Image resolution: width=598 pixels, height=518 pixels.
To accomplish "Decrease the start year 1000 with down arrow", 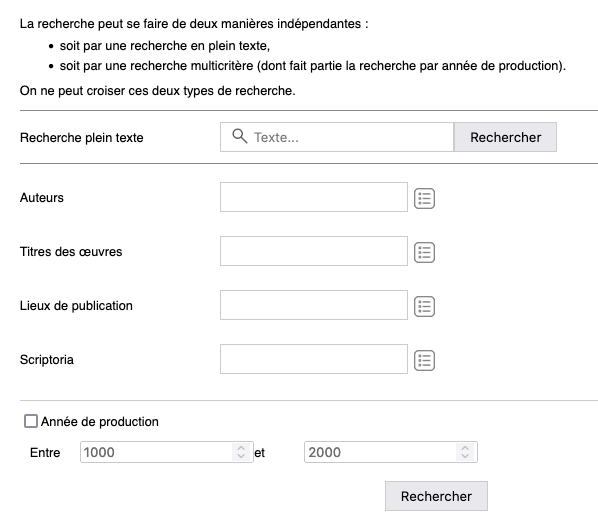I will [241, 456].
